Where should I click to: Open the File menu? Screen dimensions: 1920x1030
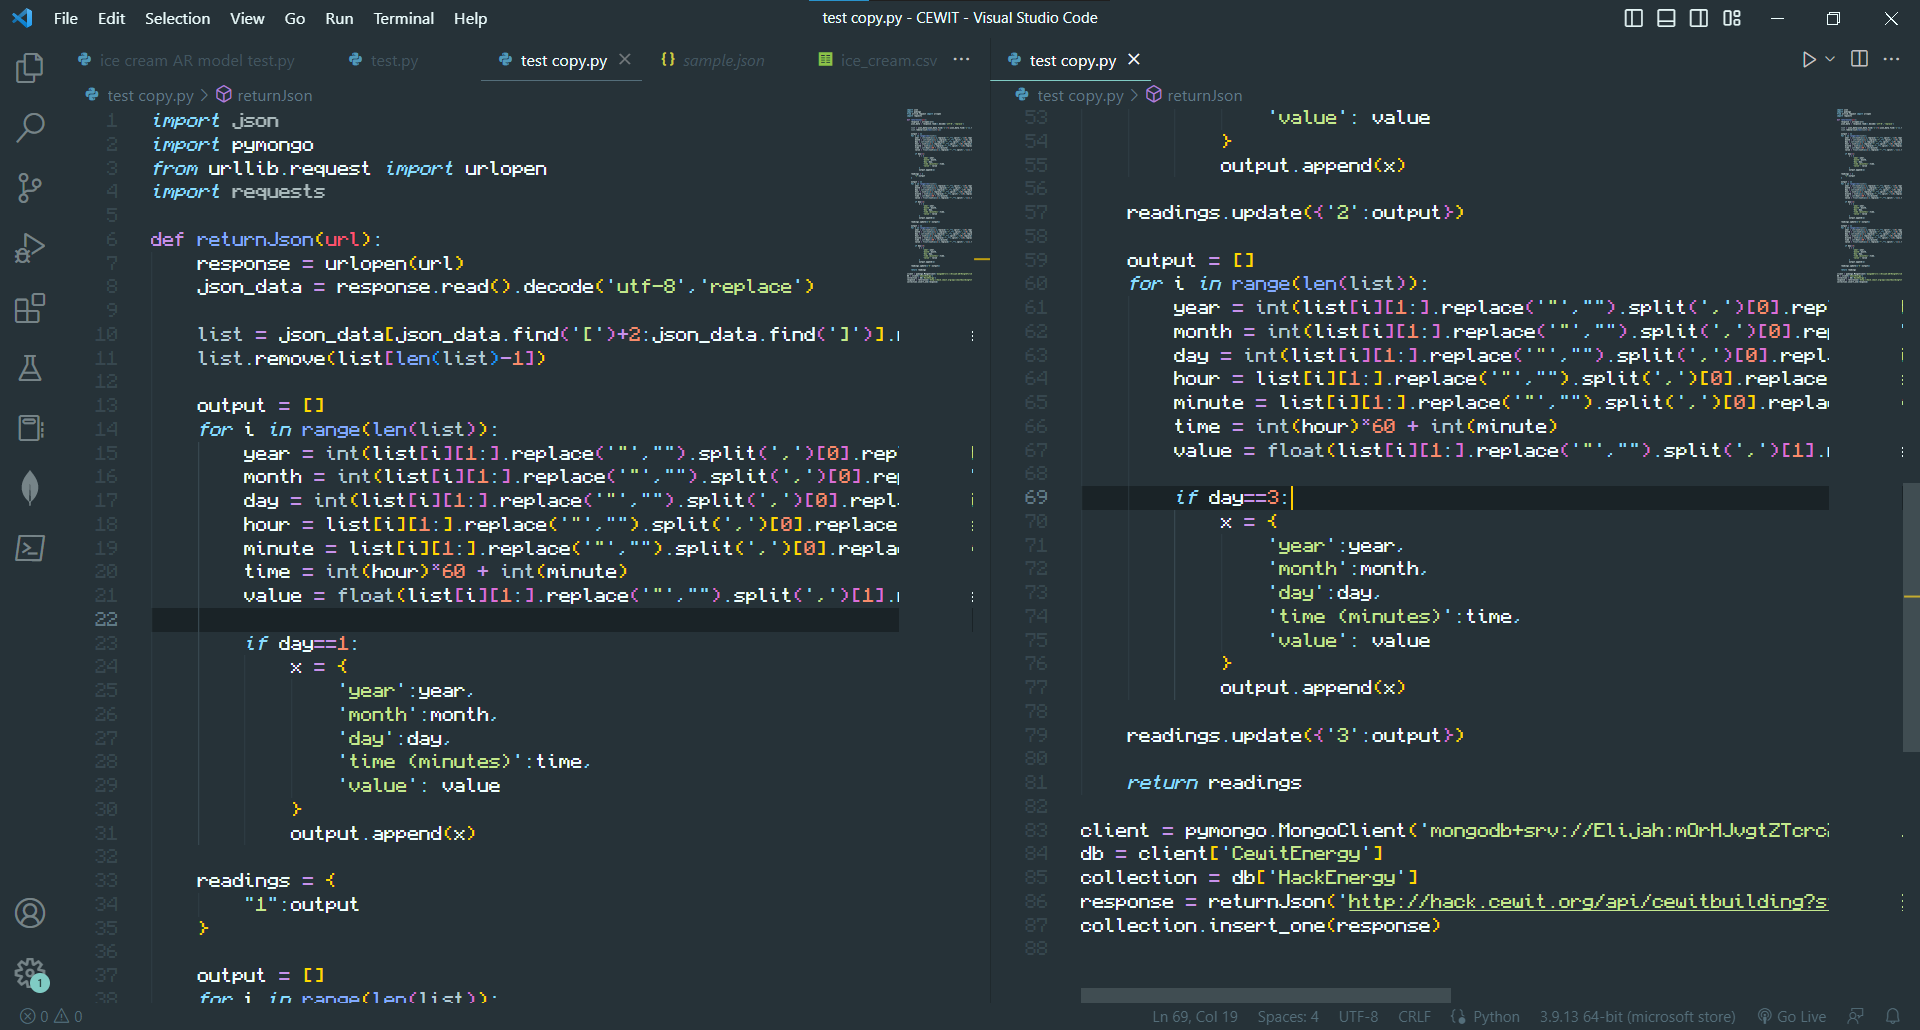click(66, 18)
